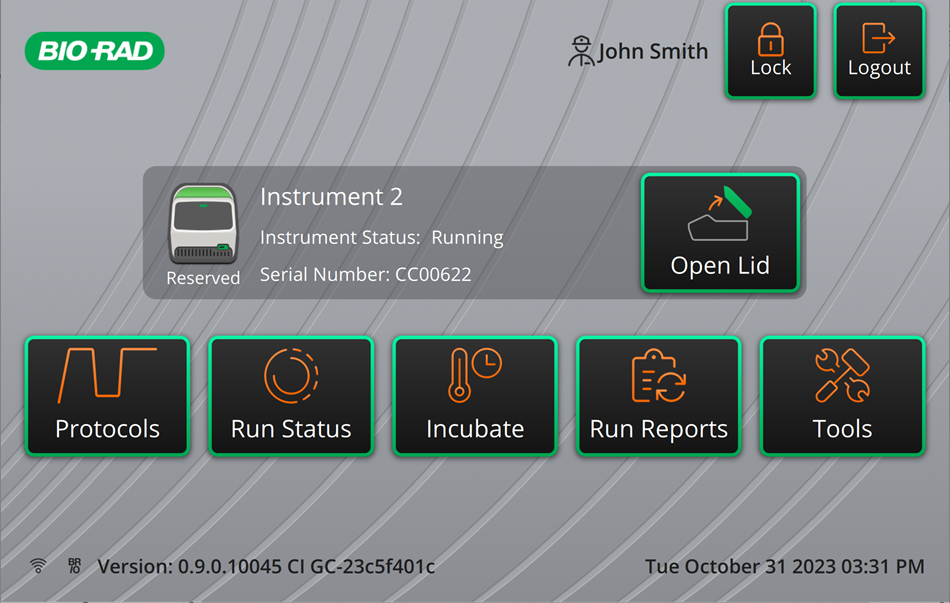Open the Tools menu
This screenshot has height=603, width=950.
[x=842, y=396]
